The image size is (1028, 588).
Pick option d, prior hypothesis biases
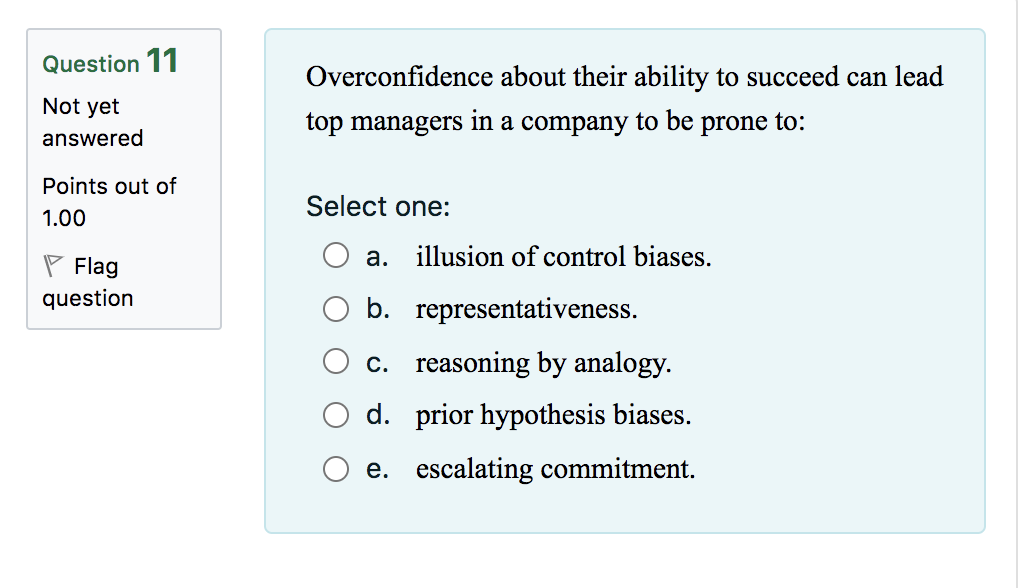(336, 414)
